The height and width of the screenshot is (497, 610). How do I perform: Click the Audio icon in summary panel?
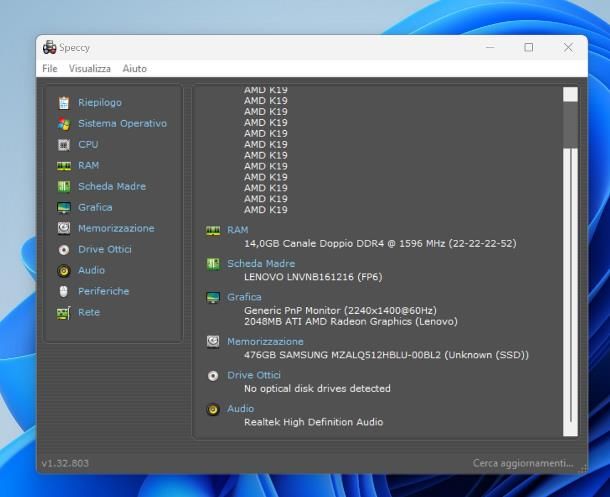click(x=213, y=409)
